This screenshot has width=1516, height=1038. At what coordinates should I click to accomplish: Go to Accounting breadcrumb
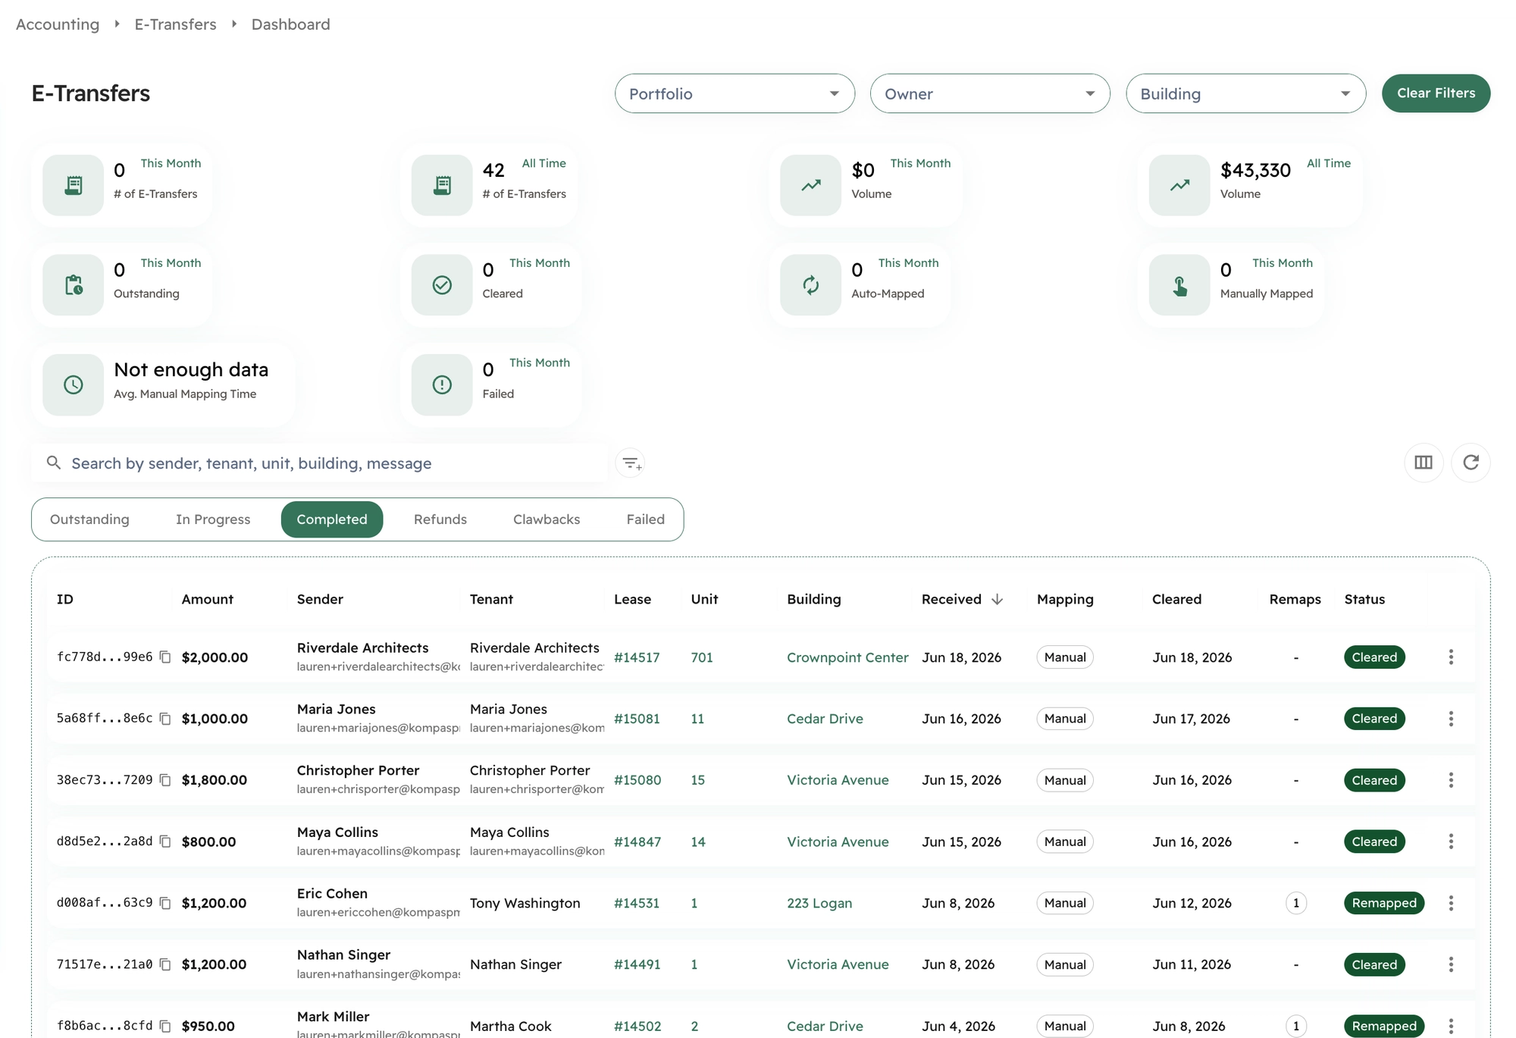58,24
